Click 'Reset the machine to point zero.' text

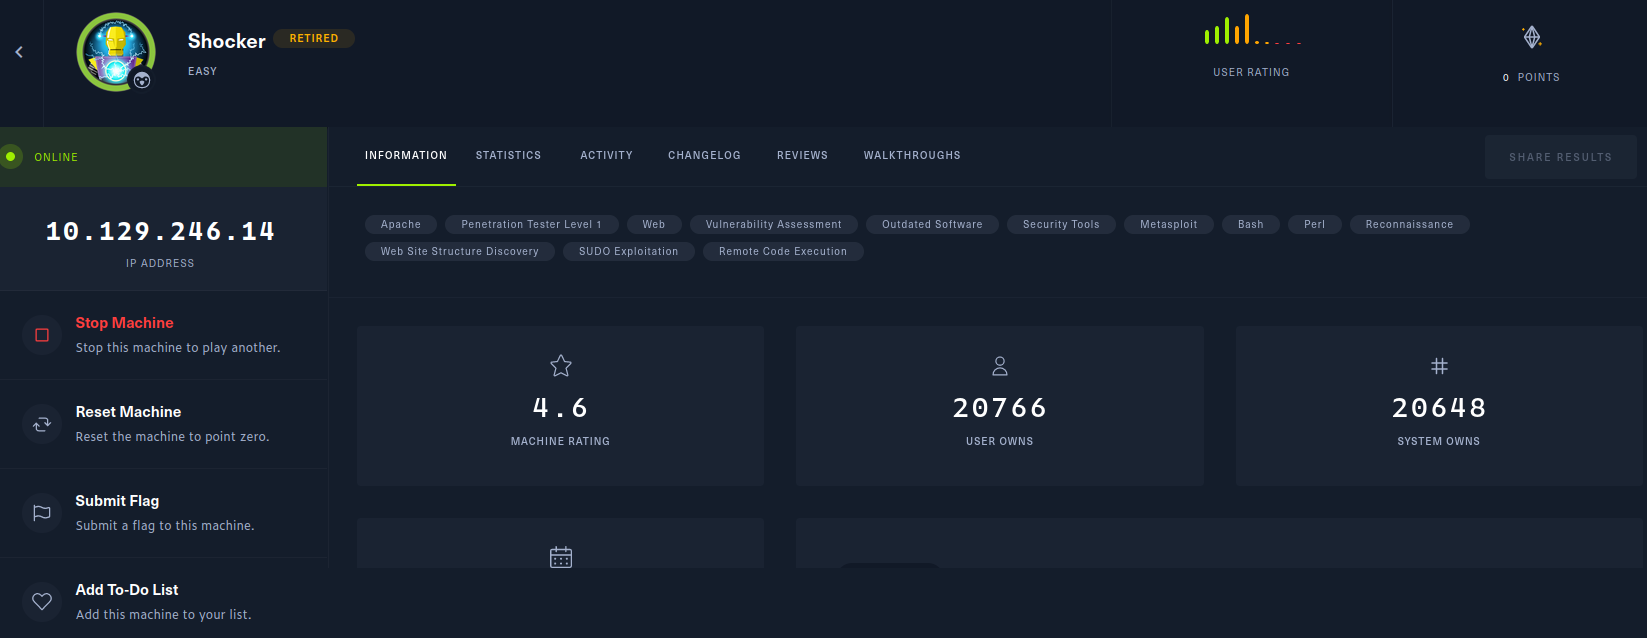pos(173,437)
